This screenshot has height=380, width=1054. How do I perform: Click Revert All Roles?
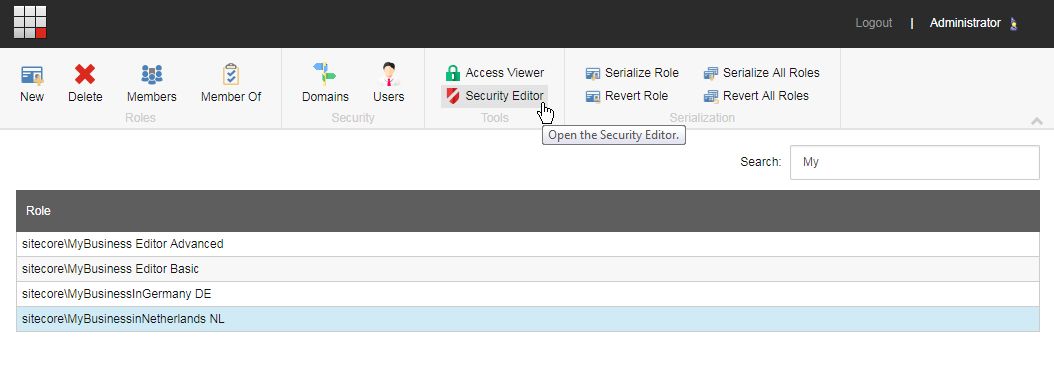tap(756, 96)
